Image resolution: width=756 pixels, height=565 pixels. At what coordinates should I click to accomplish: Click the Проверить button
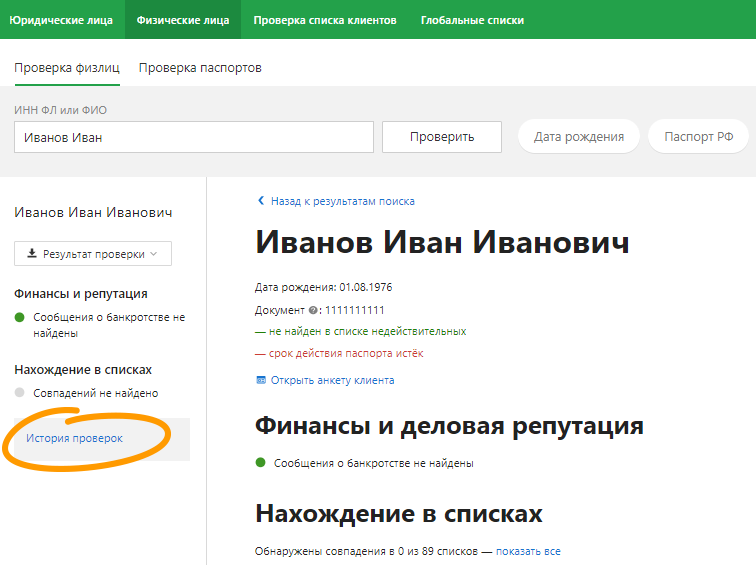pos(442,137)
